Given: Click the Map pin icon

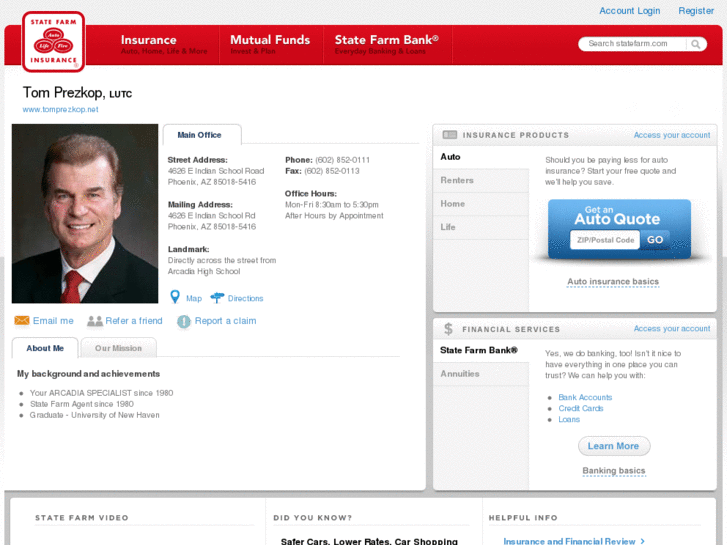Looking at the screenshot, I should (x=175, y=298).
